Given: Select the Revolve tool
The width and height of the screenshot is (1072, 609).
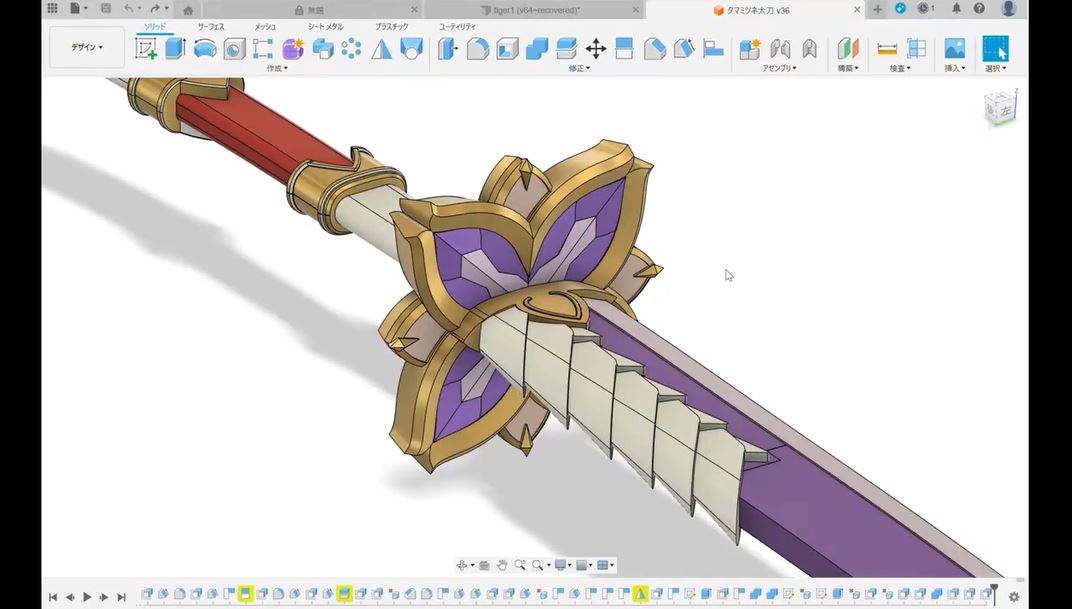Looking at the screenshot, I should [205, 49].
